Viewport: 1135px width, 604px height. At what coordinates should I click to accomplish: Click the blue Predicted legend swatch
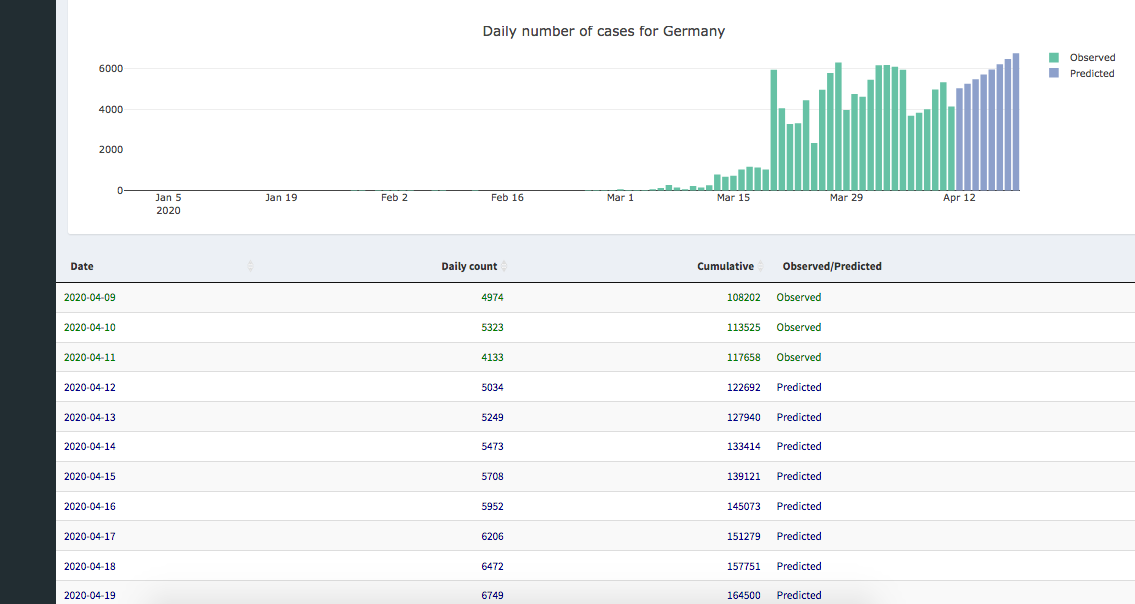(x=1054, y=74)
